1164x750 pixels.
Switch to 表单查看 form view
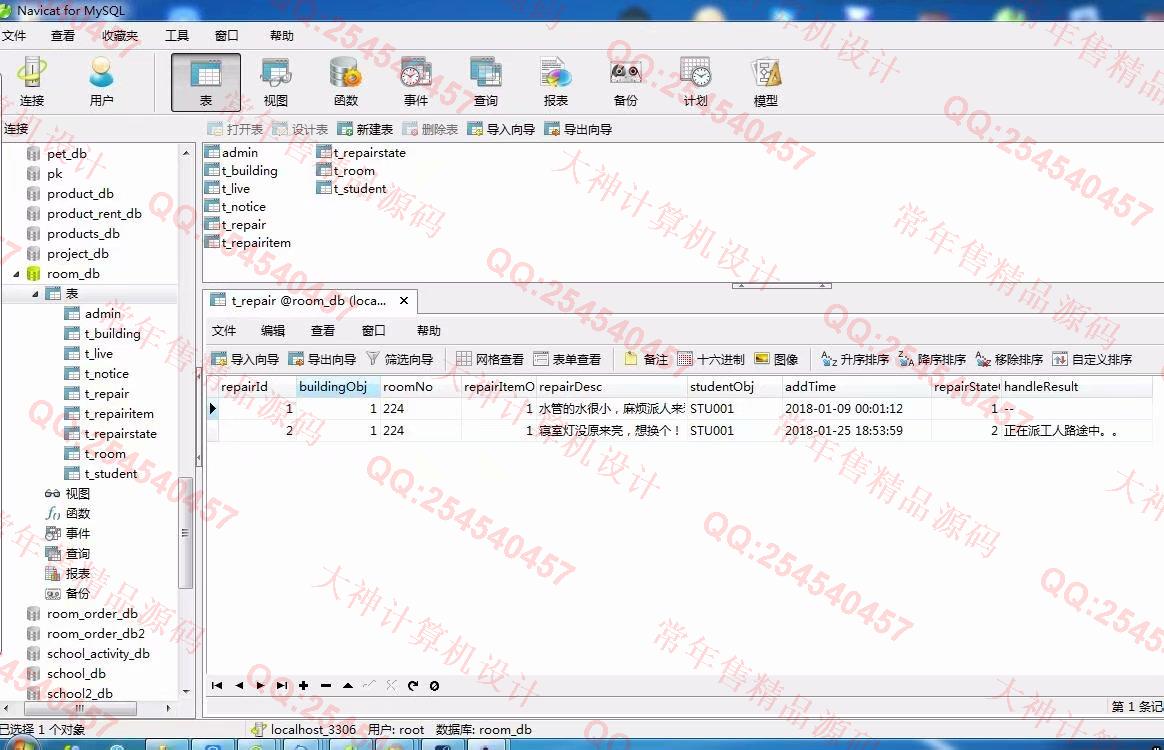click(567, 359)
